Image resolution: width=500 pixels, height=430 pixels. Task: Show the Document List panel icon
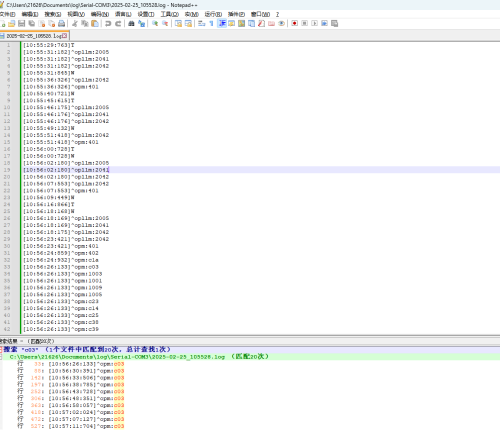251,23
